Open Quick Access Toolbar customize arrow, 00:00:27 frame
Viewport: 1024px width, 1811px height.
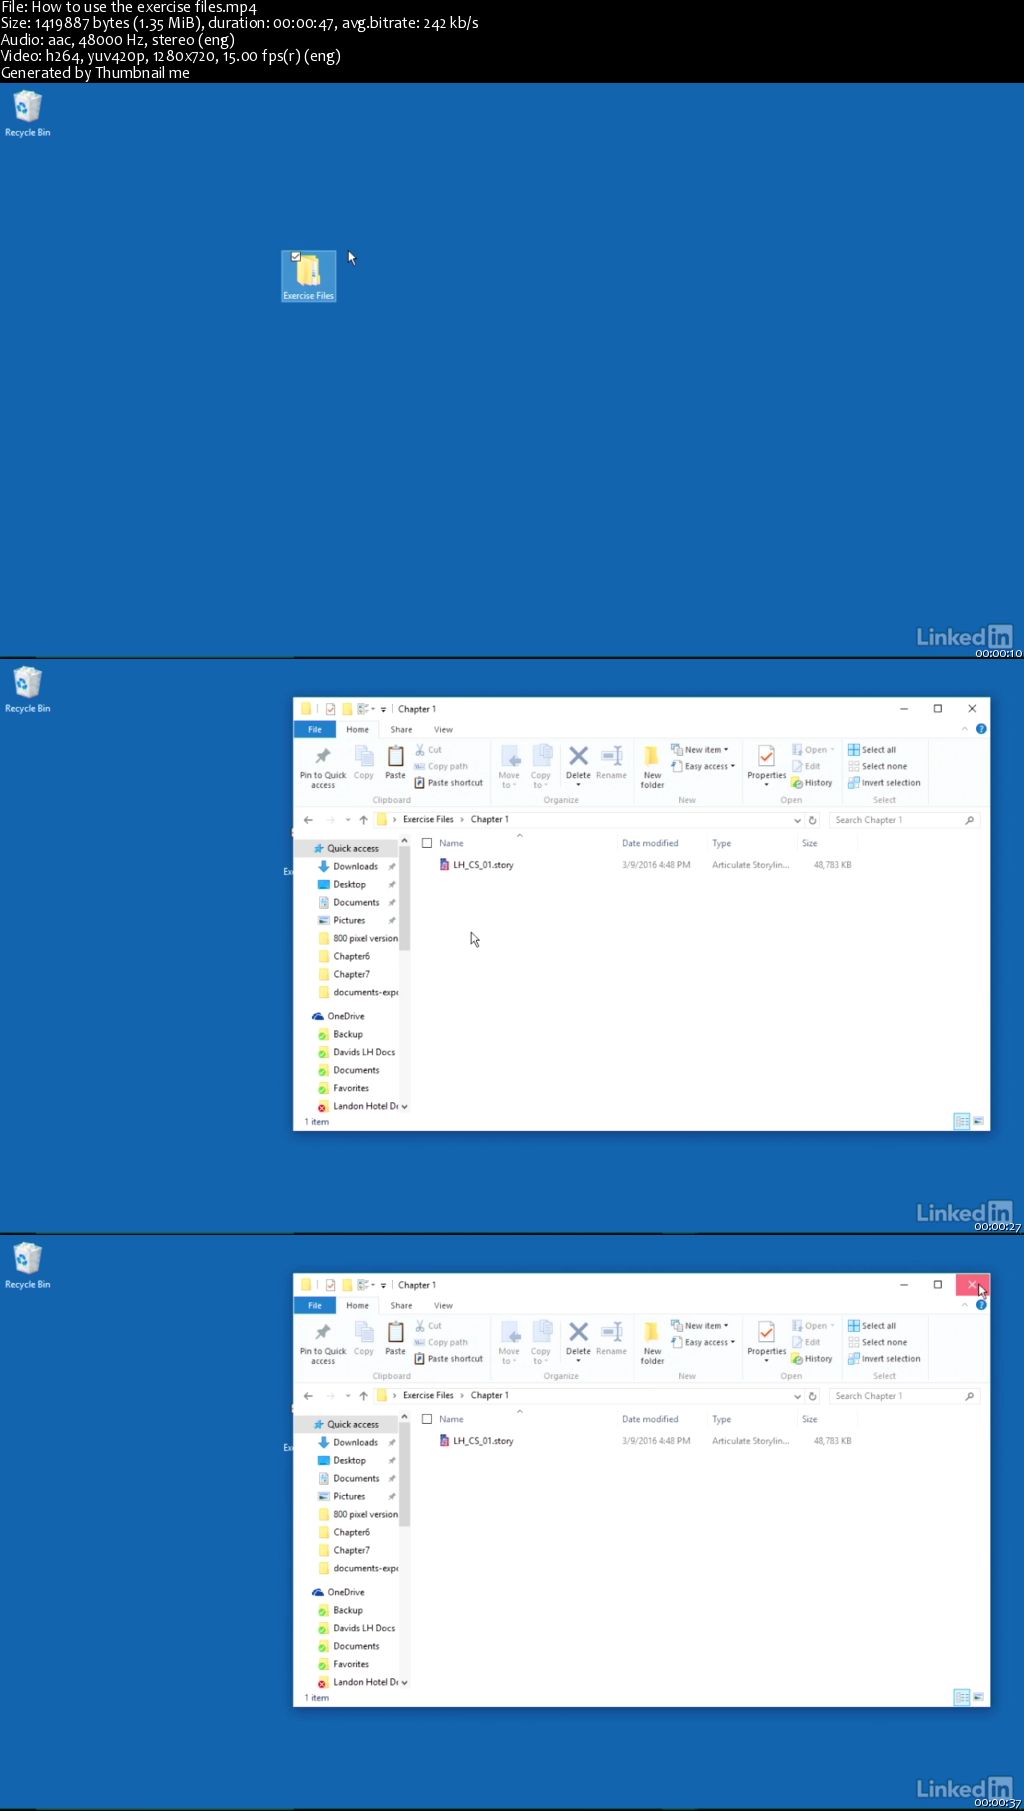[x=383, y=709]
